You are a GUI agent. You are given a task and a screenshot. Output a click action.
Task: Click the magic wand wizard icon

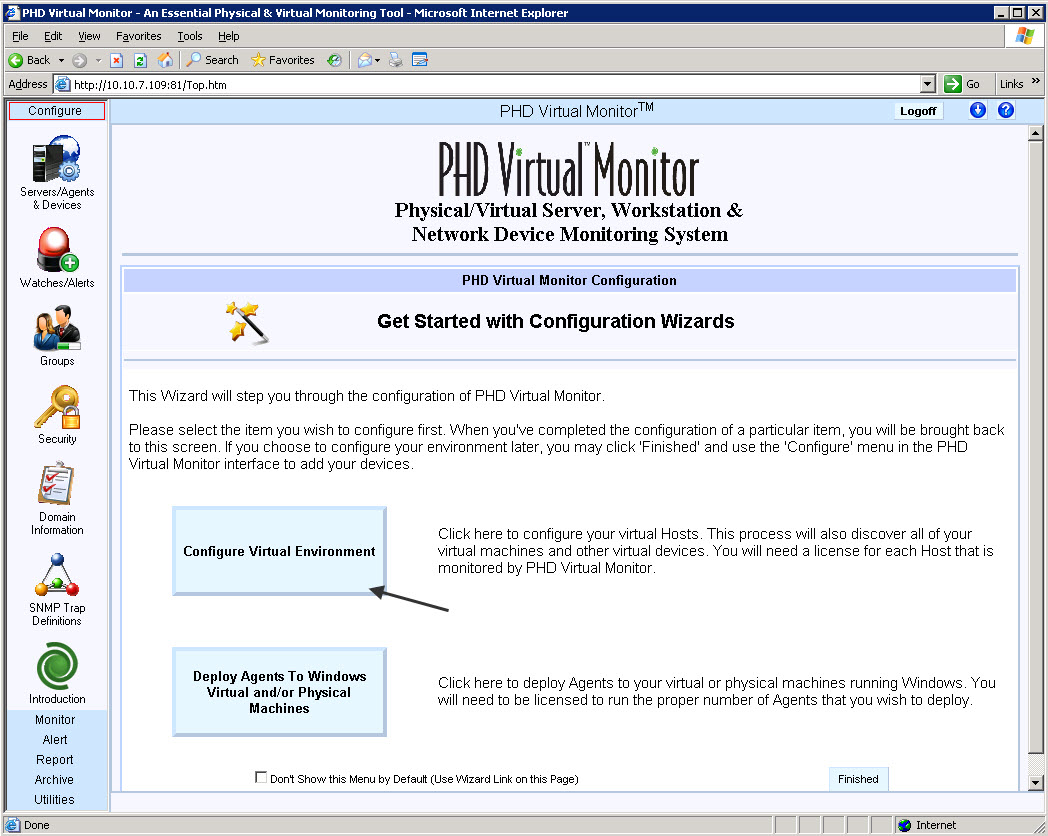(247, 323)
